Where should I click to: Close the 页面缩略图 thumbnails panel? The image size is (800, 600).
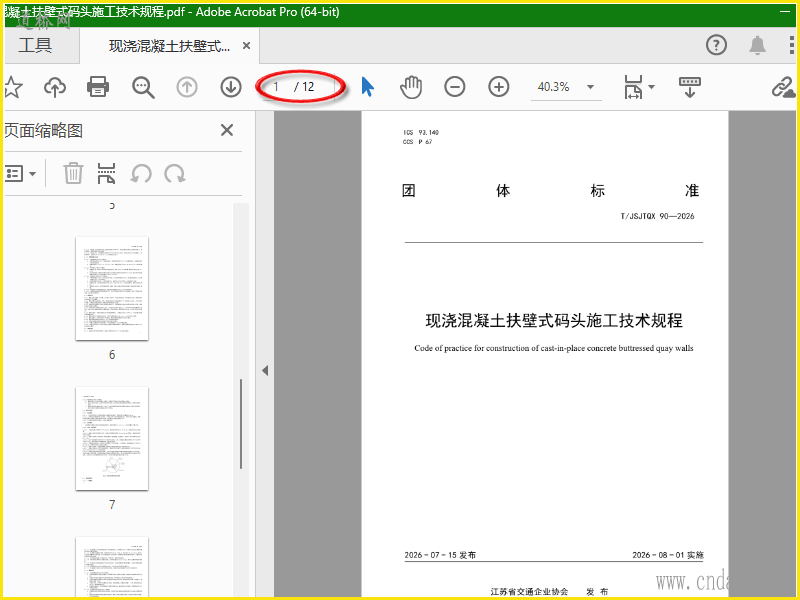pyautogui.click(x=227, y=130)
